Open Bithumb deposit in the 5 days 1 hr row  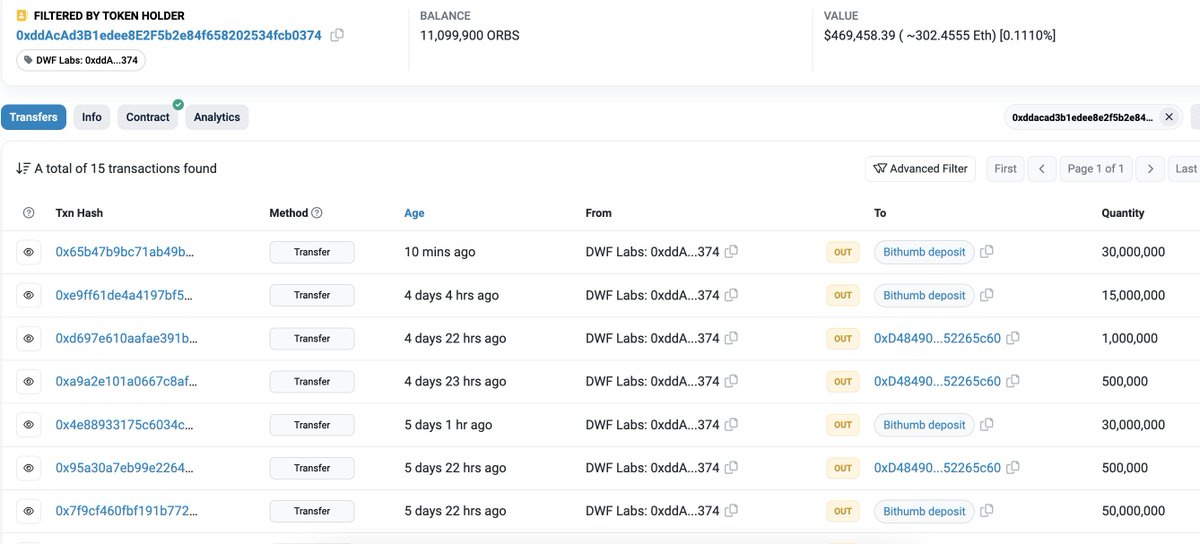pyautogui.click(x=924, y=425)
